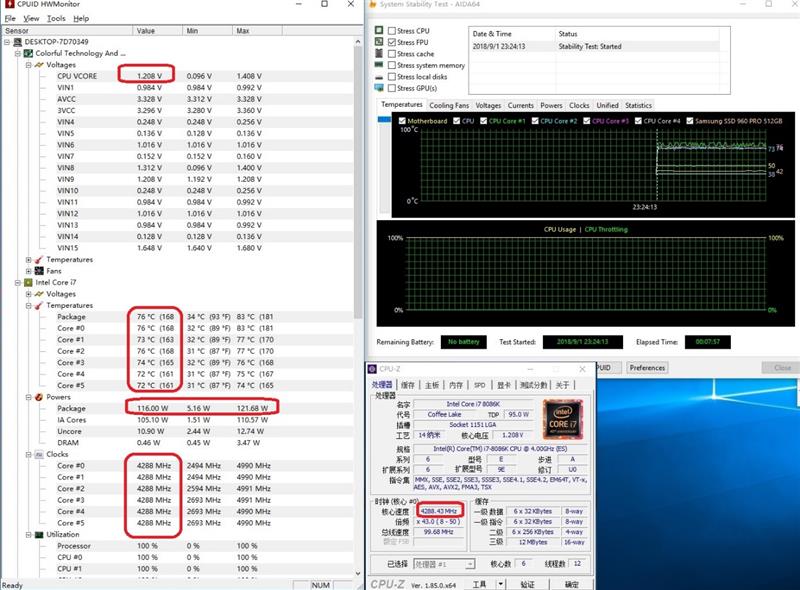Collapse the Utilization node

click(x=29, y=534)
